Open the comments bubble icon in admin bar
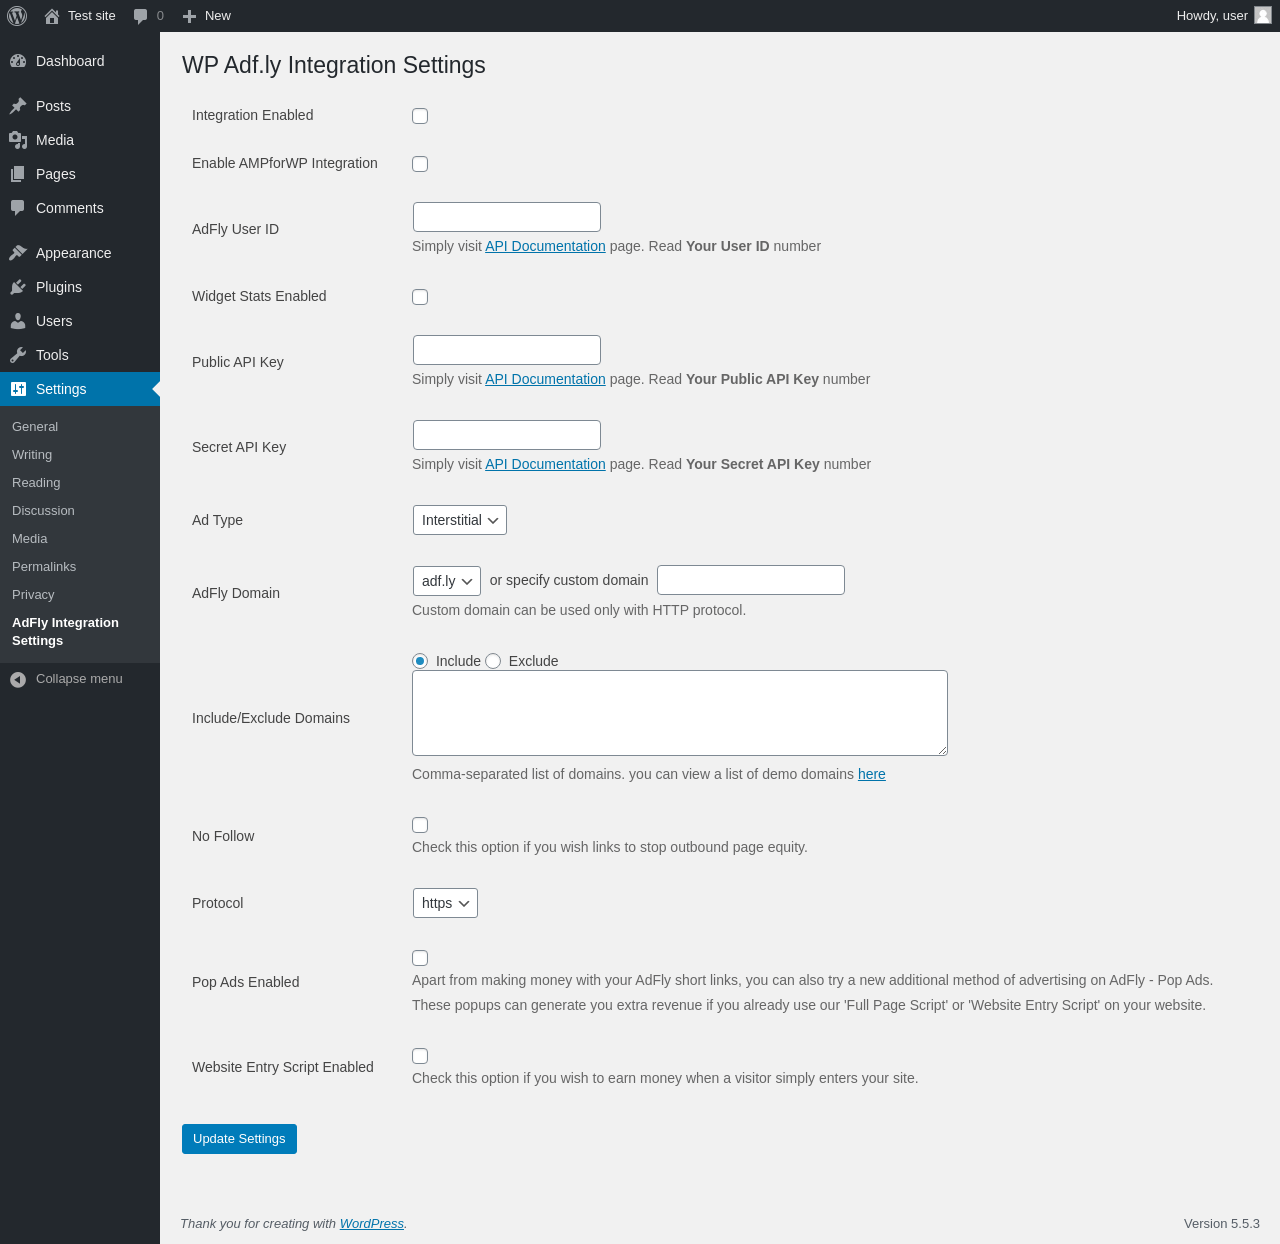 pos(141,16)
